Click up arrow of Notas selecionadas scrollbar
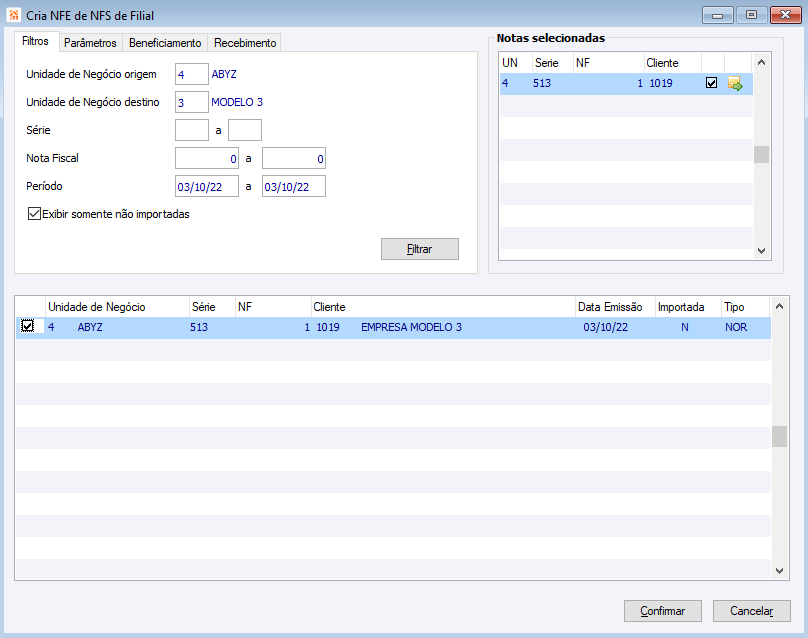The image size is (808, 638). coord(761,62)
